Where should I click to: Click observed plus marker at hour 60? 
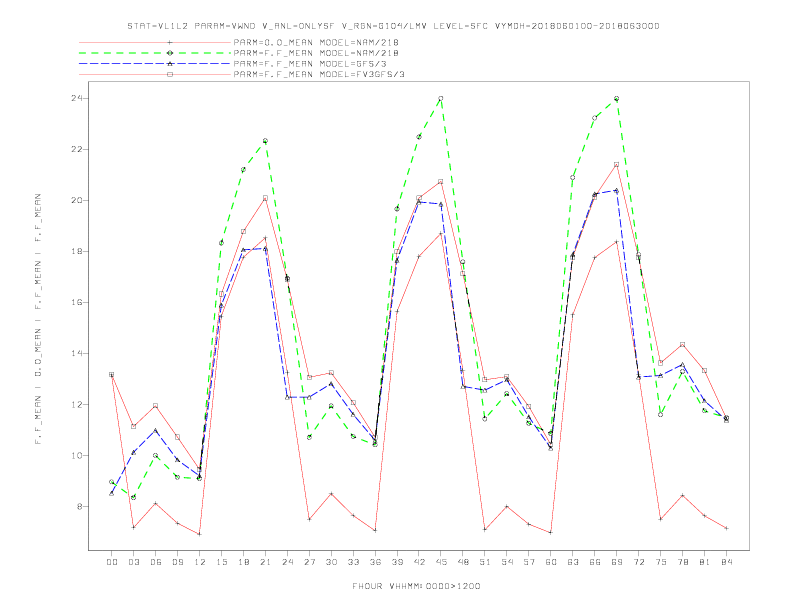pos(551,532)
